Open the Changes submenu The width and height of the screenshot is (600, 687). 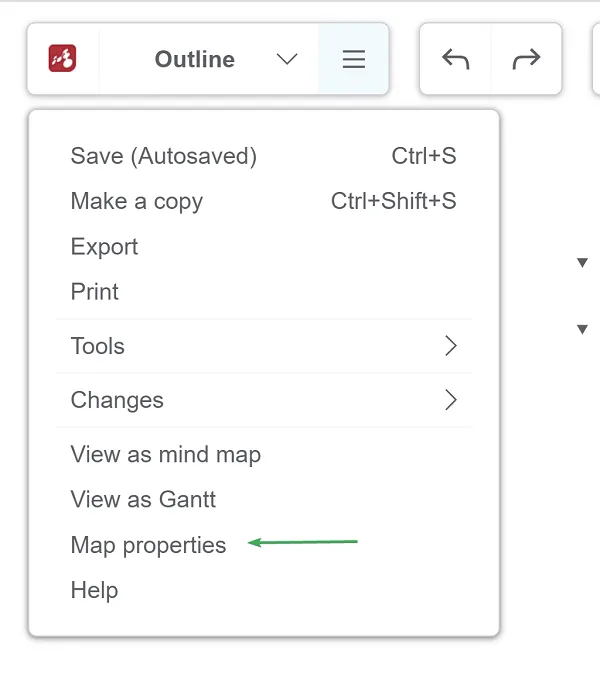117,400
